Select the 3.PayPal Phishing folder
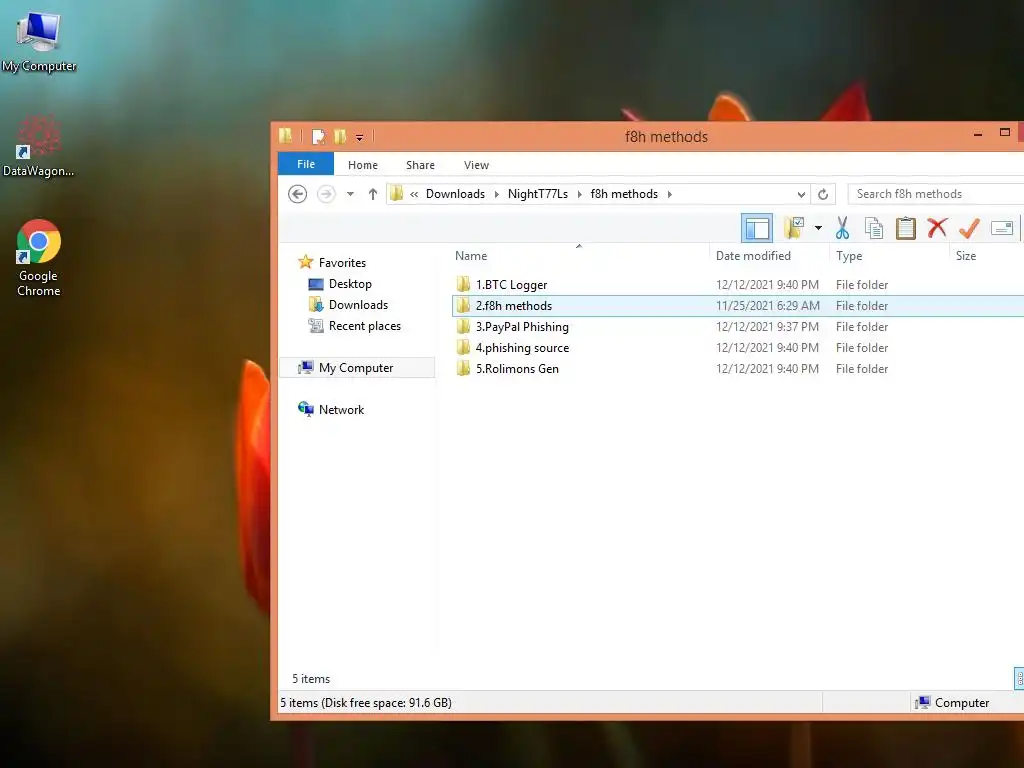The height and width of the screenshot is (768, 1024). (x=522, y=327)
